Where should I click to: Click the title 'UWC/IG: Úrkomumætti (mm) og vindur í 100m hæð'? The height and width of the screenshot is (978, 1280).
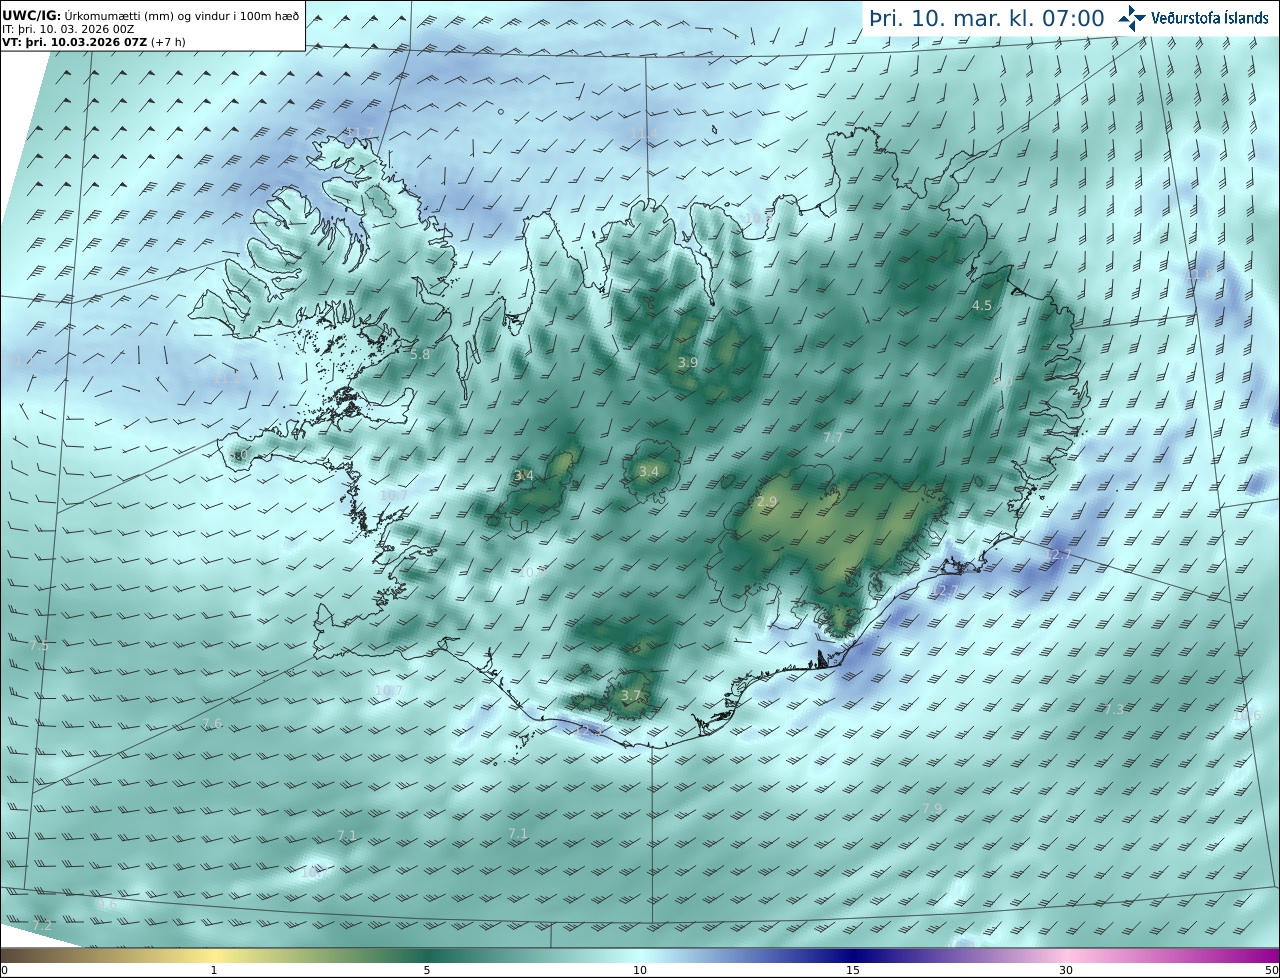pyautogui.click(x=150, y=16)
